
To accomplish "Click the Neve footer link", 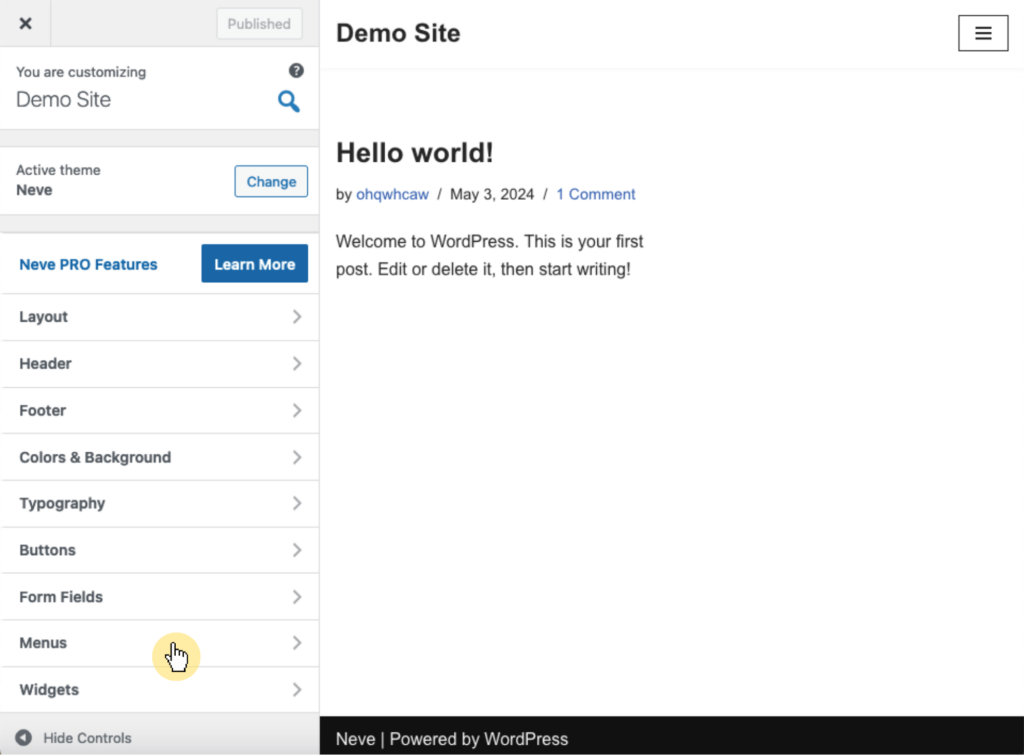I will coord(355,739).
